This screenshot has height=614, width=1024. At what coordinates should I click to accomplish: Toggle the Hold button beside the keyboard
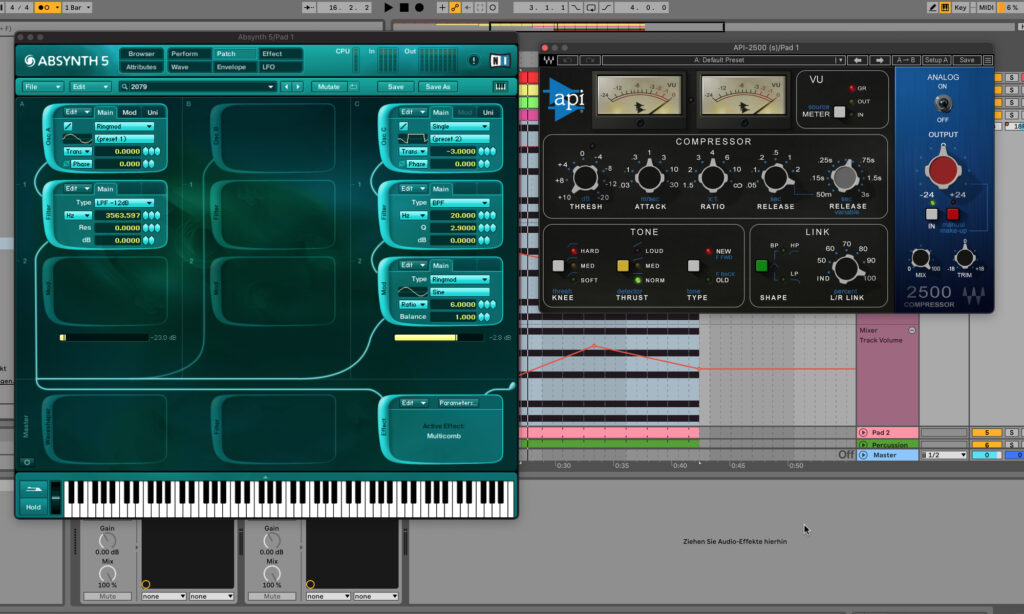[x=33, y=507]
